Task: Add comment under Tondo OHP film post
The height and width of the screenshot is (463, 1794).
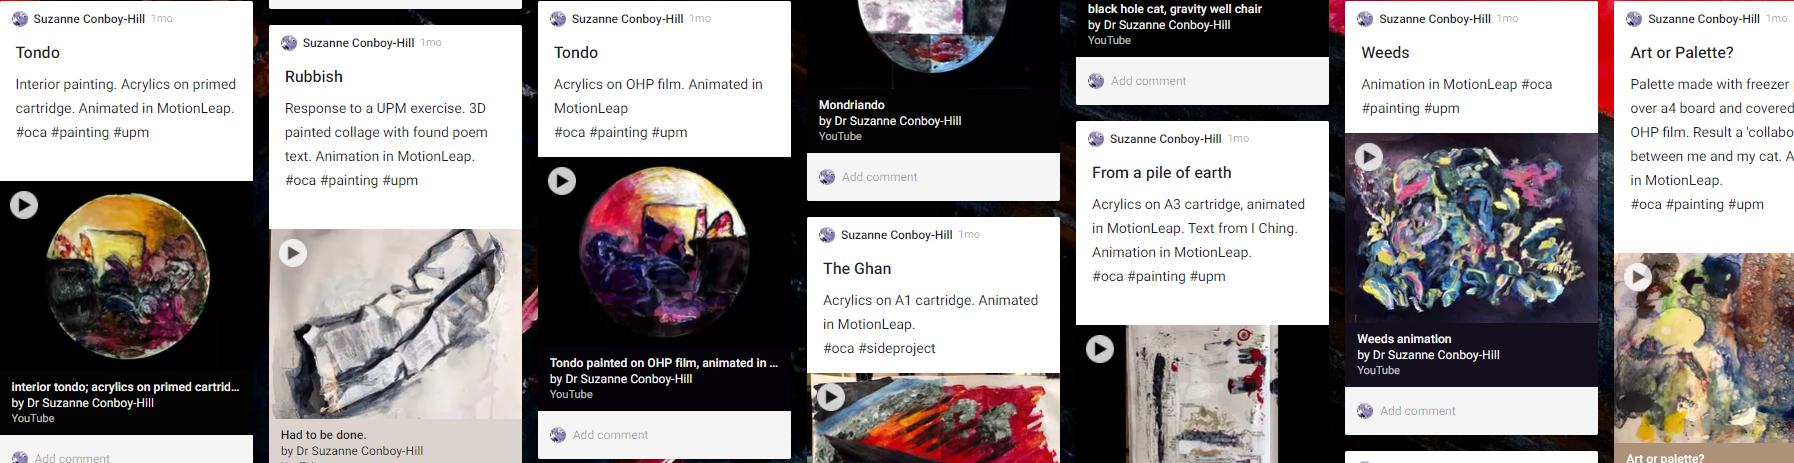Action: pos(610,435)
